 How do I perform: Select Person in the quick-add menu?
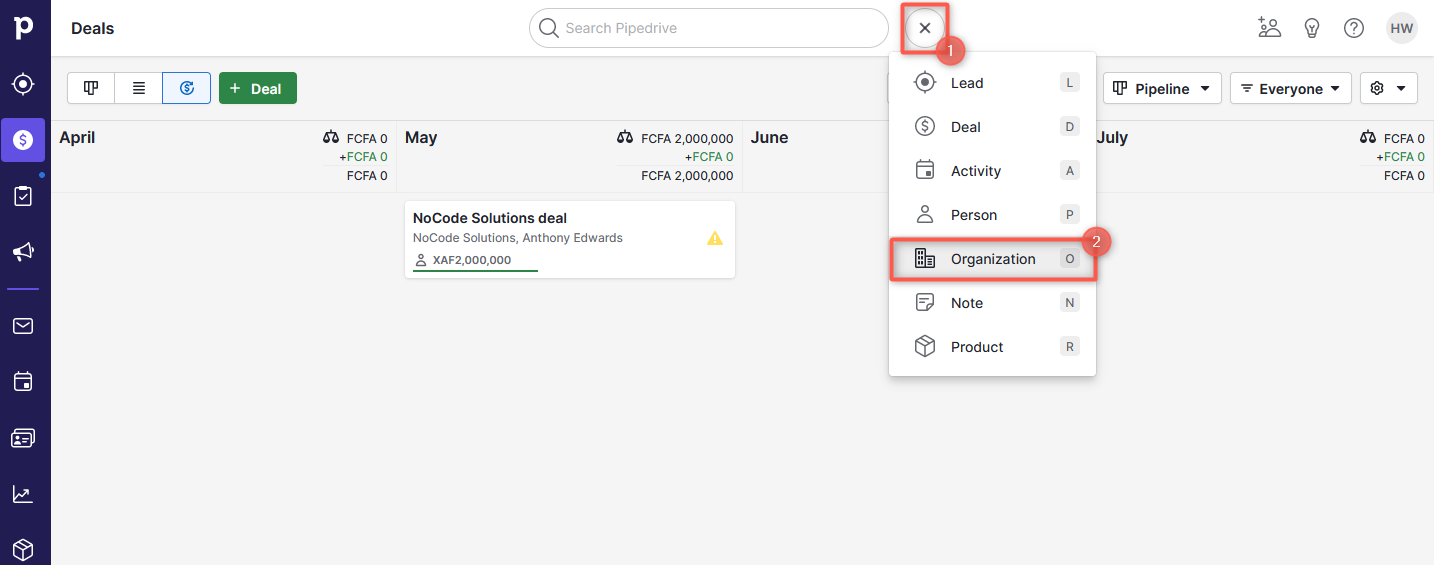(973, 215)
